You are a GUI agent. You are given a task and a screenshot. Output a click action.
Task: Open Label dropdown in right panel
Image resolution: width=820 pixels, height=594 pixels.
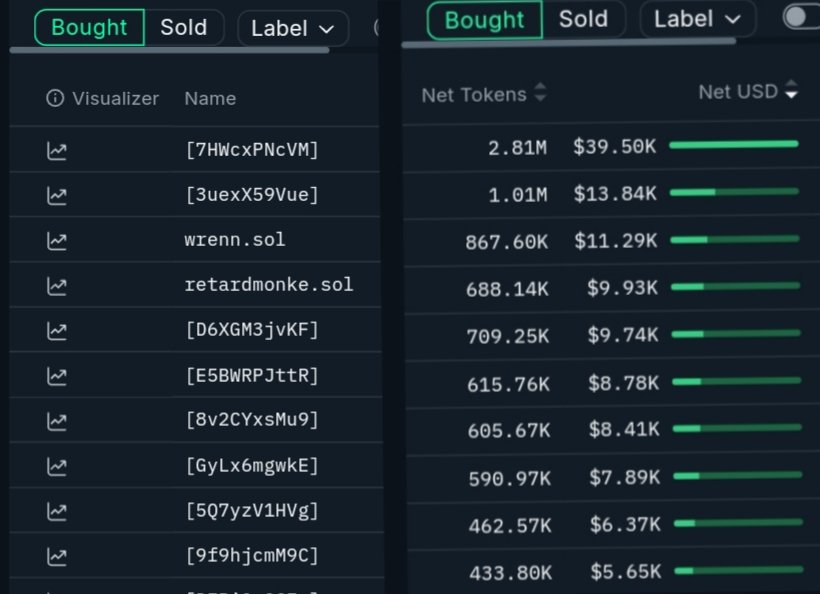point(697,19)
